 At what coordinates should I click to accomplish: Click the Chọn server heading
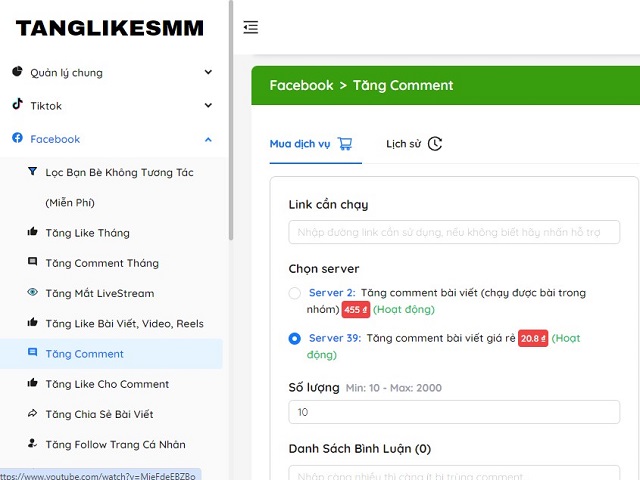(324, 269)
